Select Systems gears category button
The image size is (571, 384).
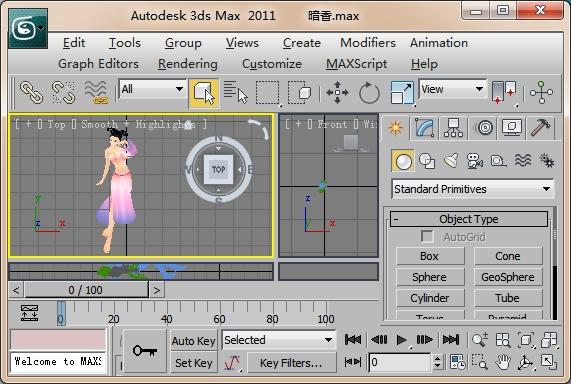547,161
